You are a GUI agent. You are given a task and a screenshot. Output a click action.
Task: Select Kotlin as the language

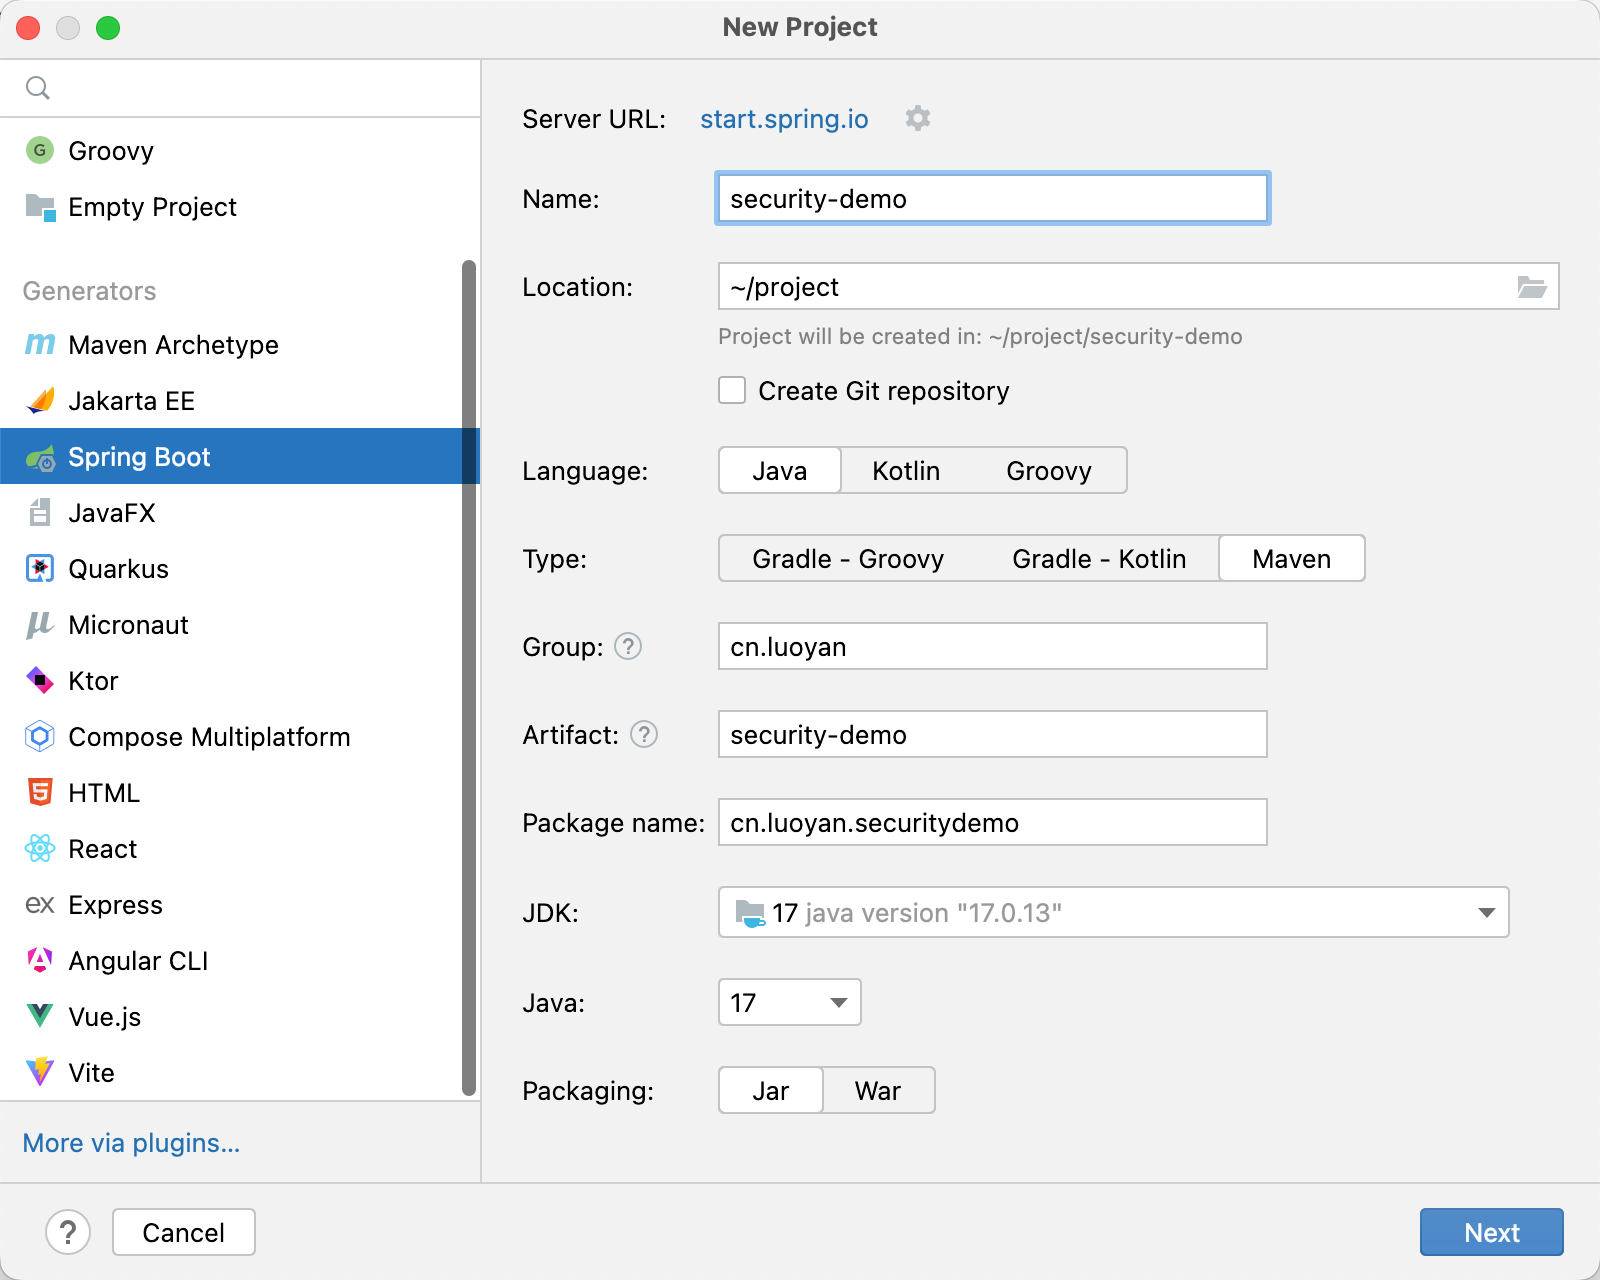pos(906,471)
